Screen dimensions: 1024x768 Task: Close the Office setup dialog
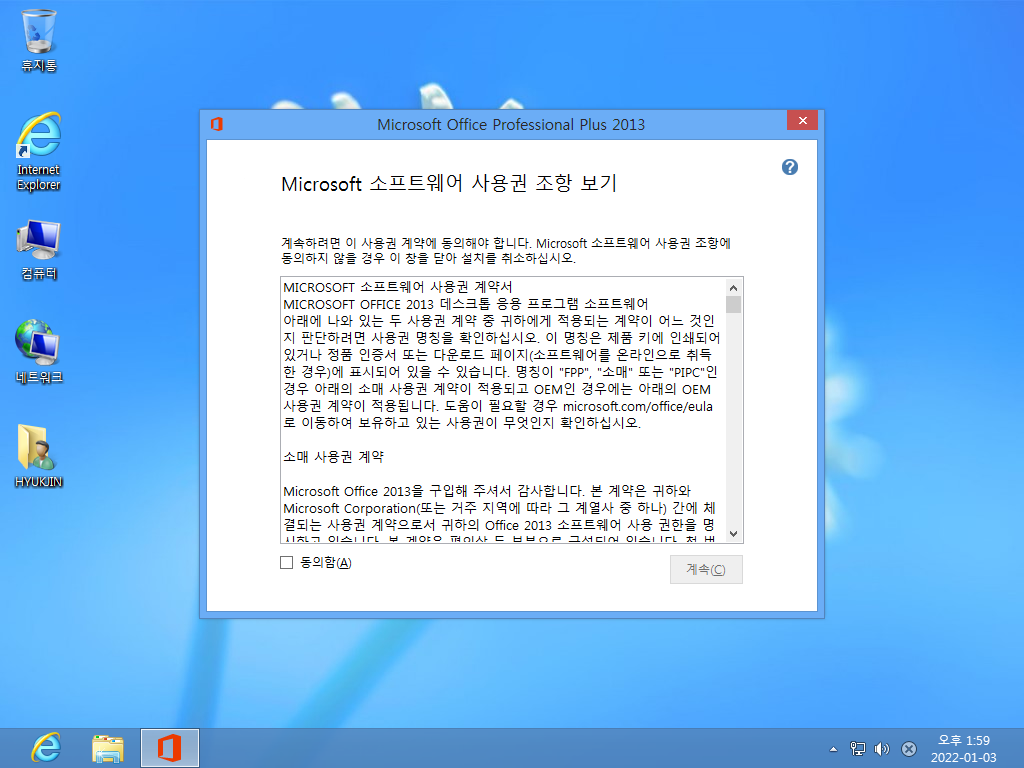pyautogui.click(x=803, y=120)
